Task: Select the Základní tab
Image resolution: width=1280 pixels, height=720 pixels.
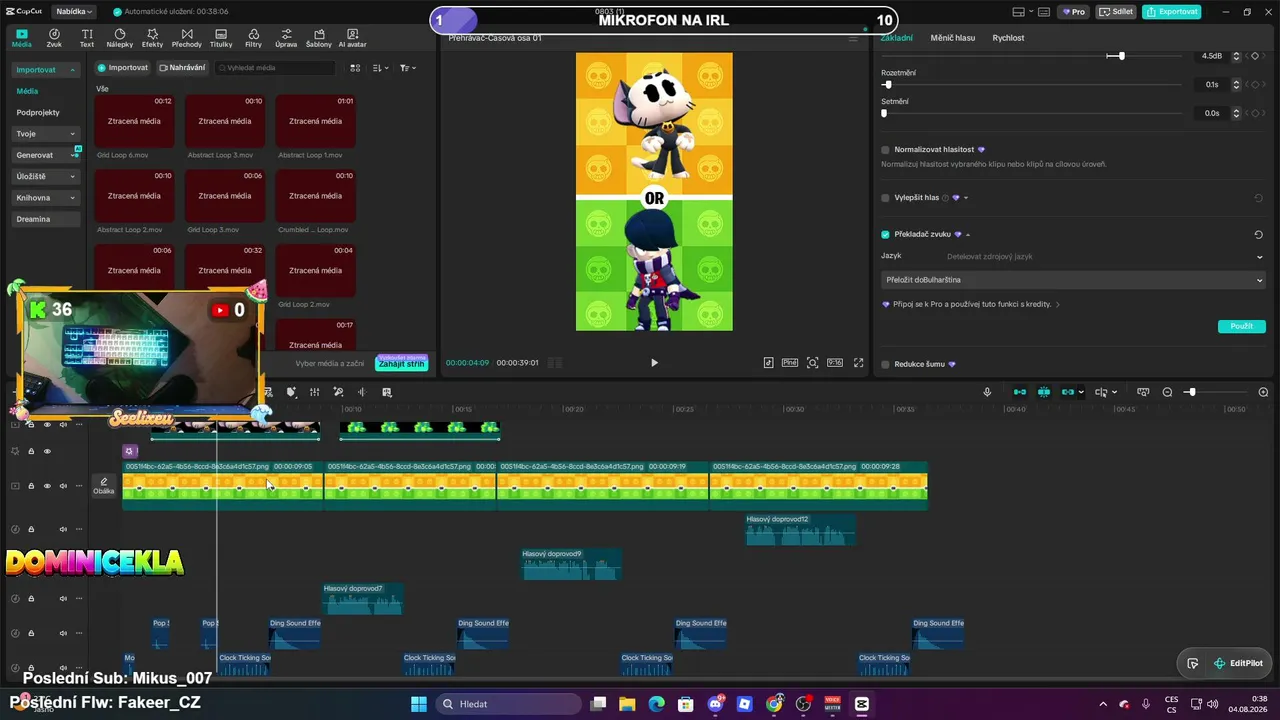Action: 896,38
